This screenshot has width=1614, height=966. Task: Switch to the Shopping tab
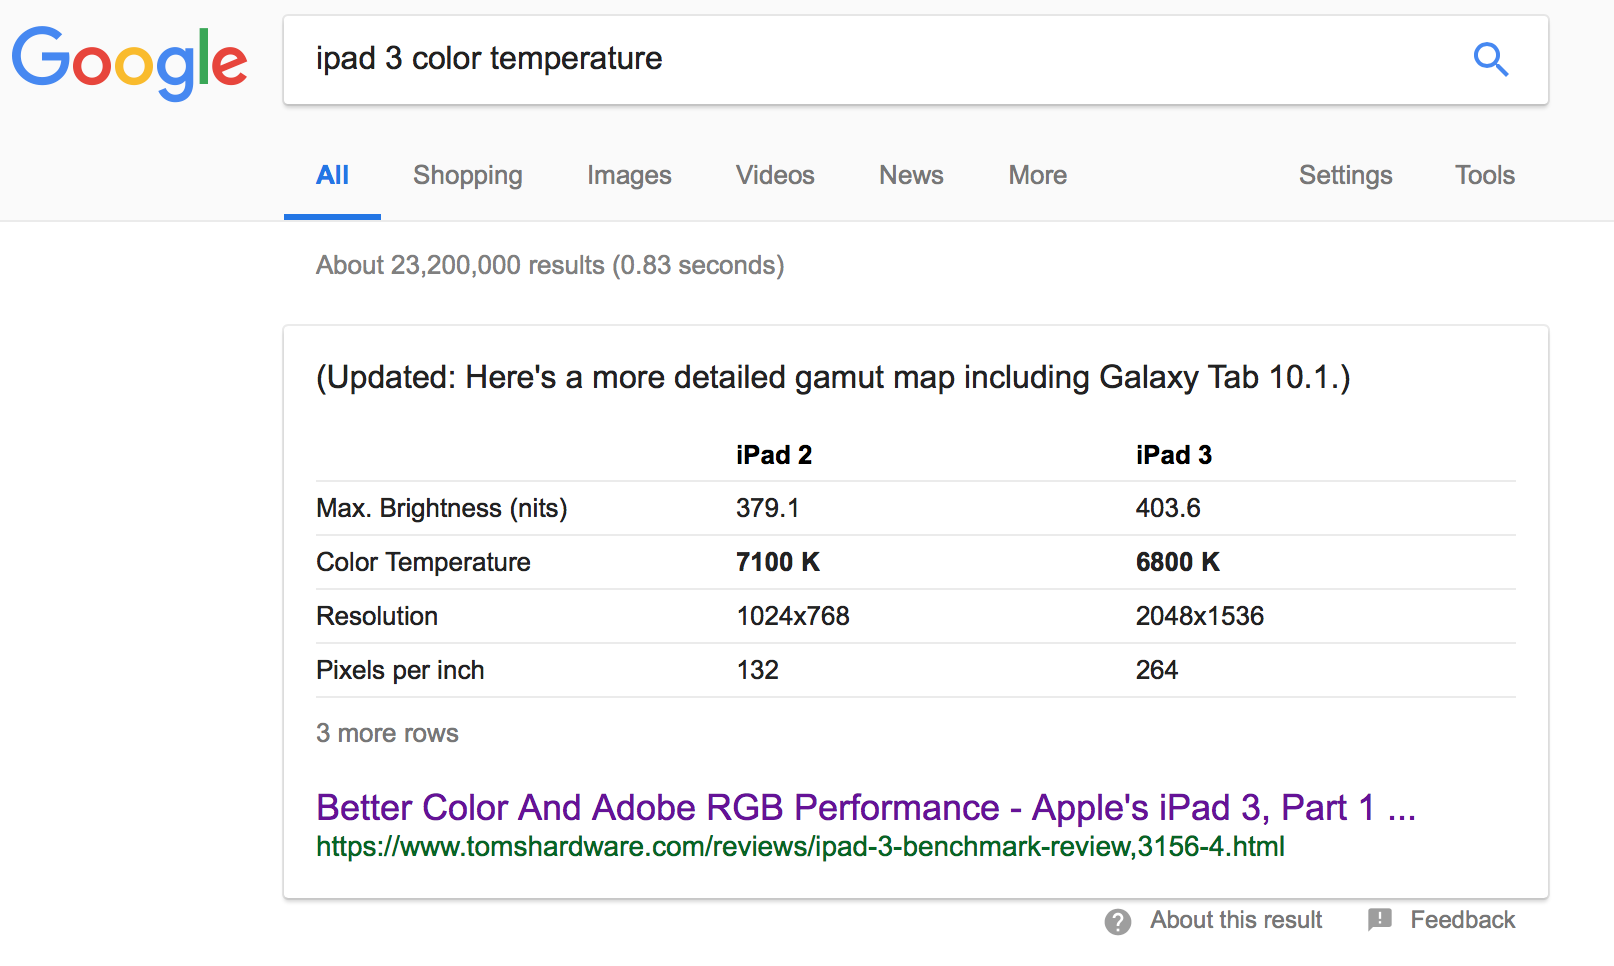click(x=467, y=176)
